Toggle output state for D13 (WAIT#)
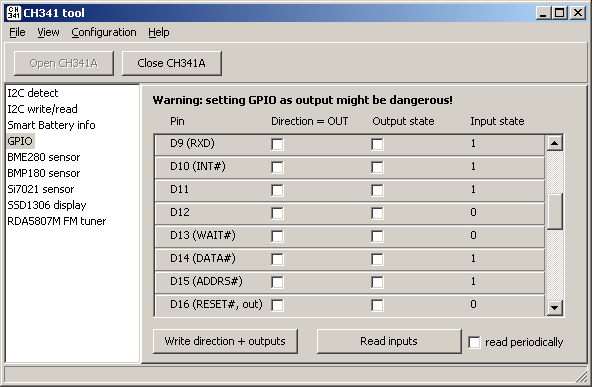Image resolution: width=592 pixels, height=387 pixels. pos(377,236)
